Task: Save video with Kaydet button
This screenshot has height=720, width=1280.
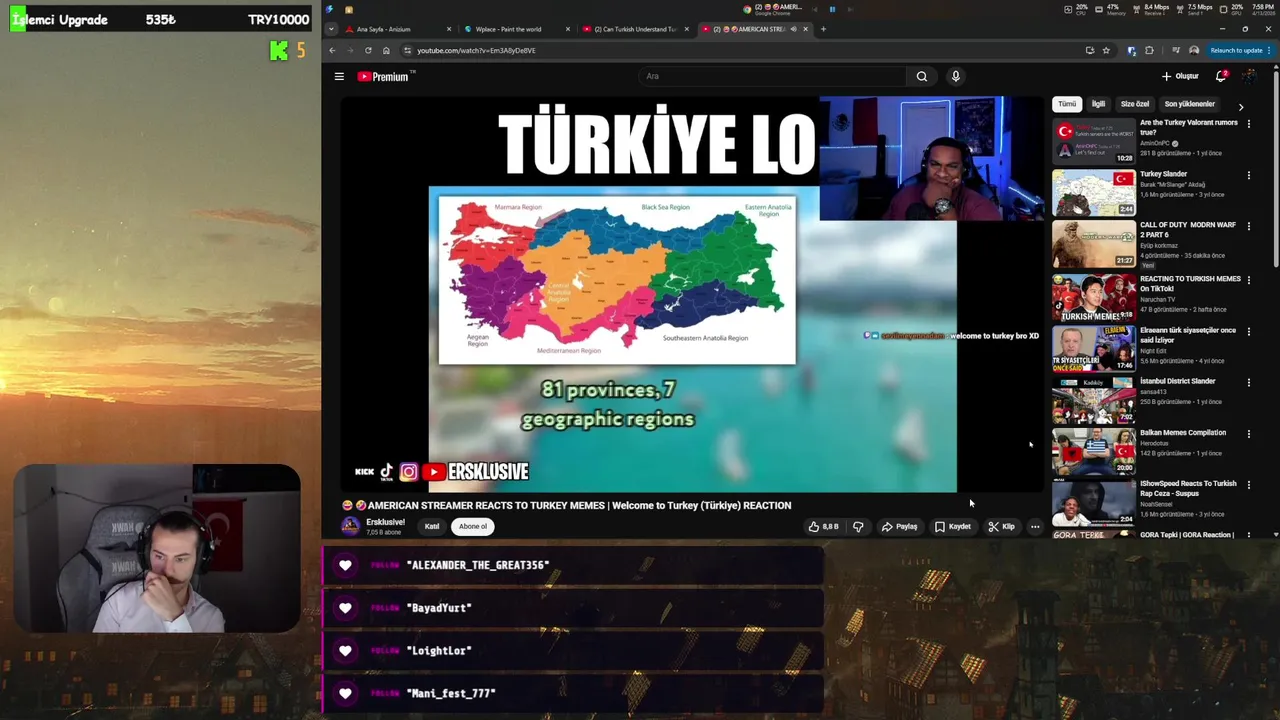Action: coord(952,526)
